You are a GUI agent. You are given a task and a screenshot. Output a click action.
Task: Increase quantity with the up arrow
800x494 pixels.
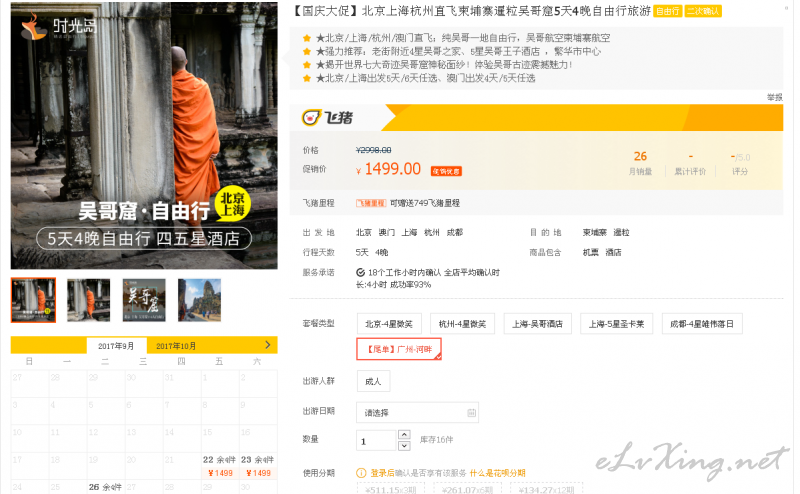[x=404, y=434]
